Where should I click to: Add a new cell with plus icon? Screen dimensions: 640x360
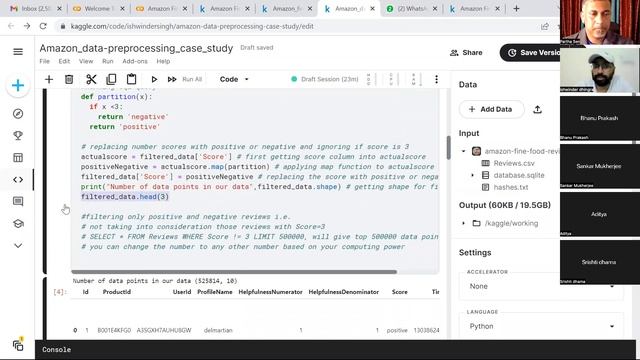(49, 79)
